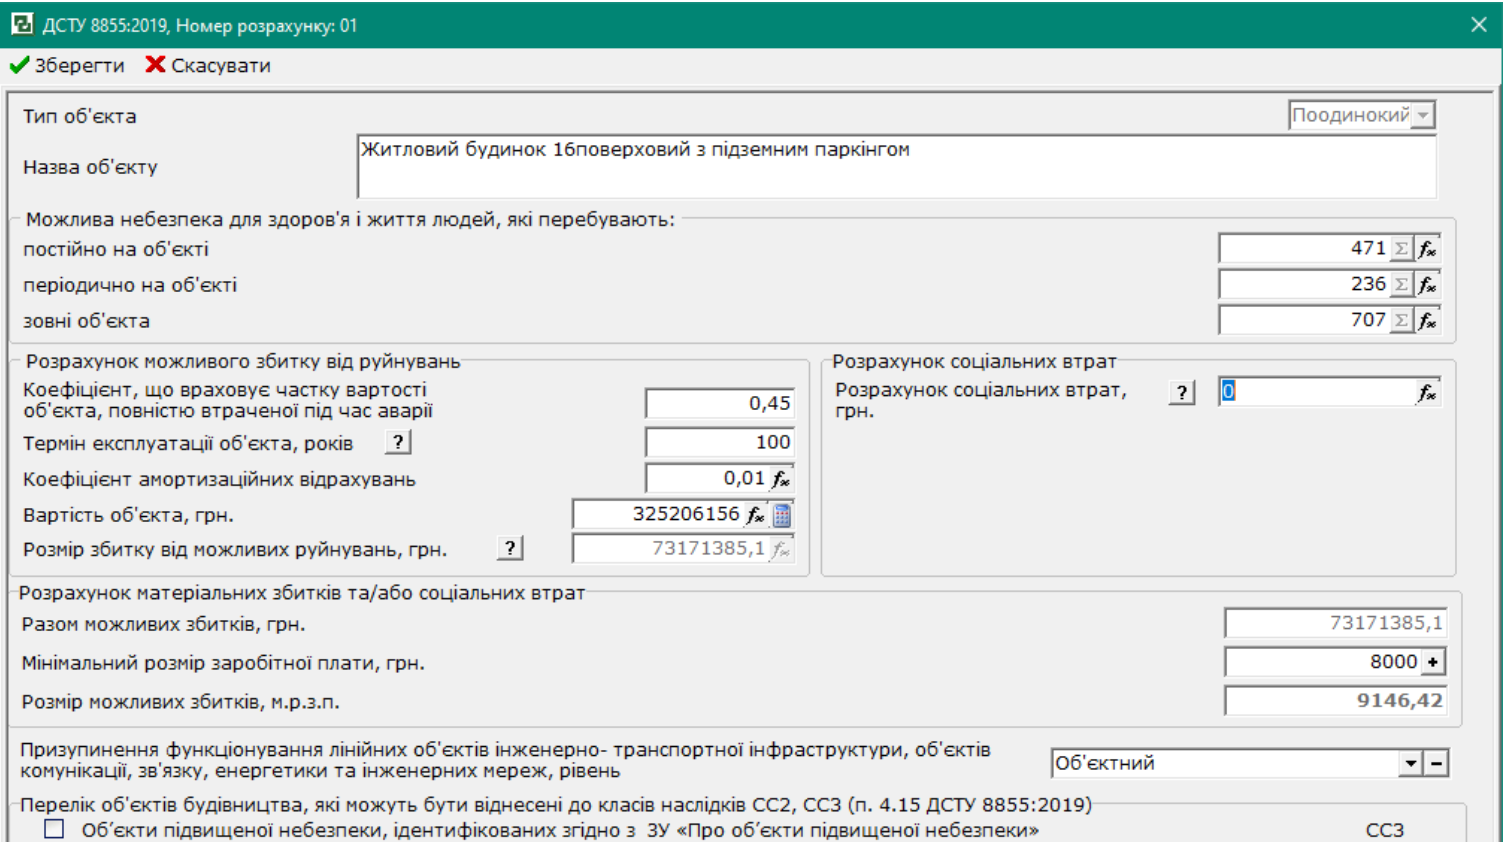Click Скасувати to cancel changes

coord(208,66)
